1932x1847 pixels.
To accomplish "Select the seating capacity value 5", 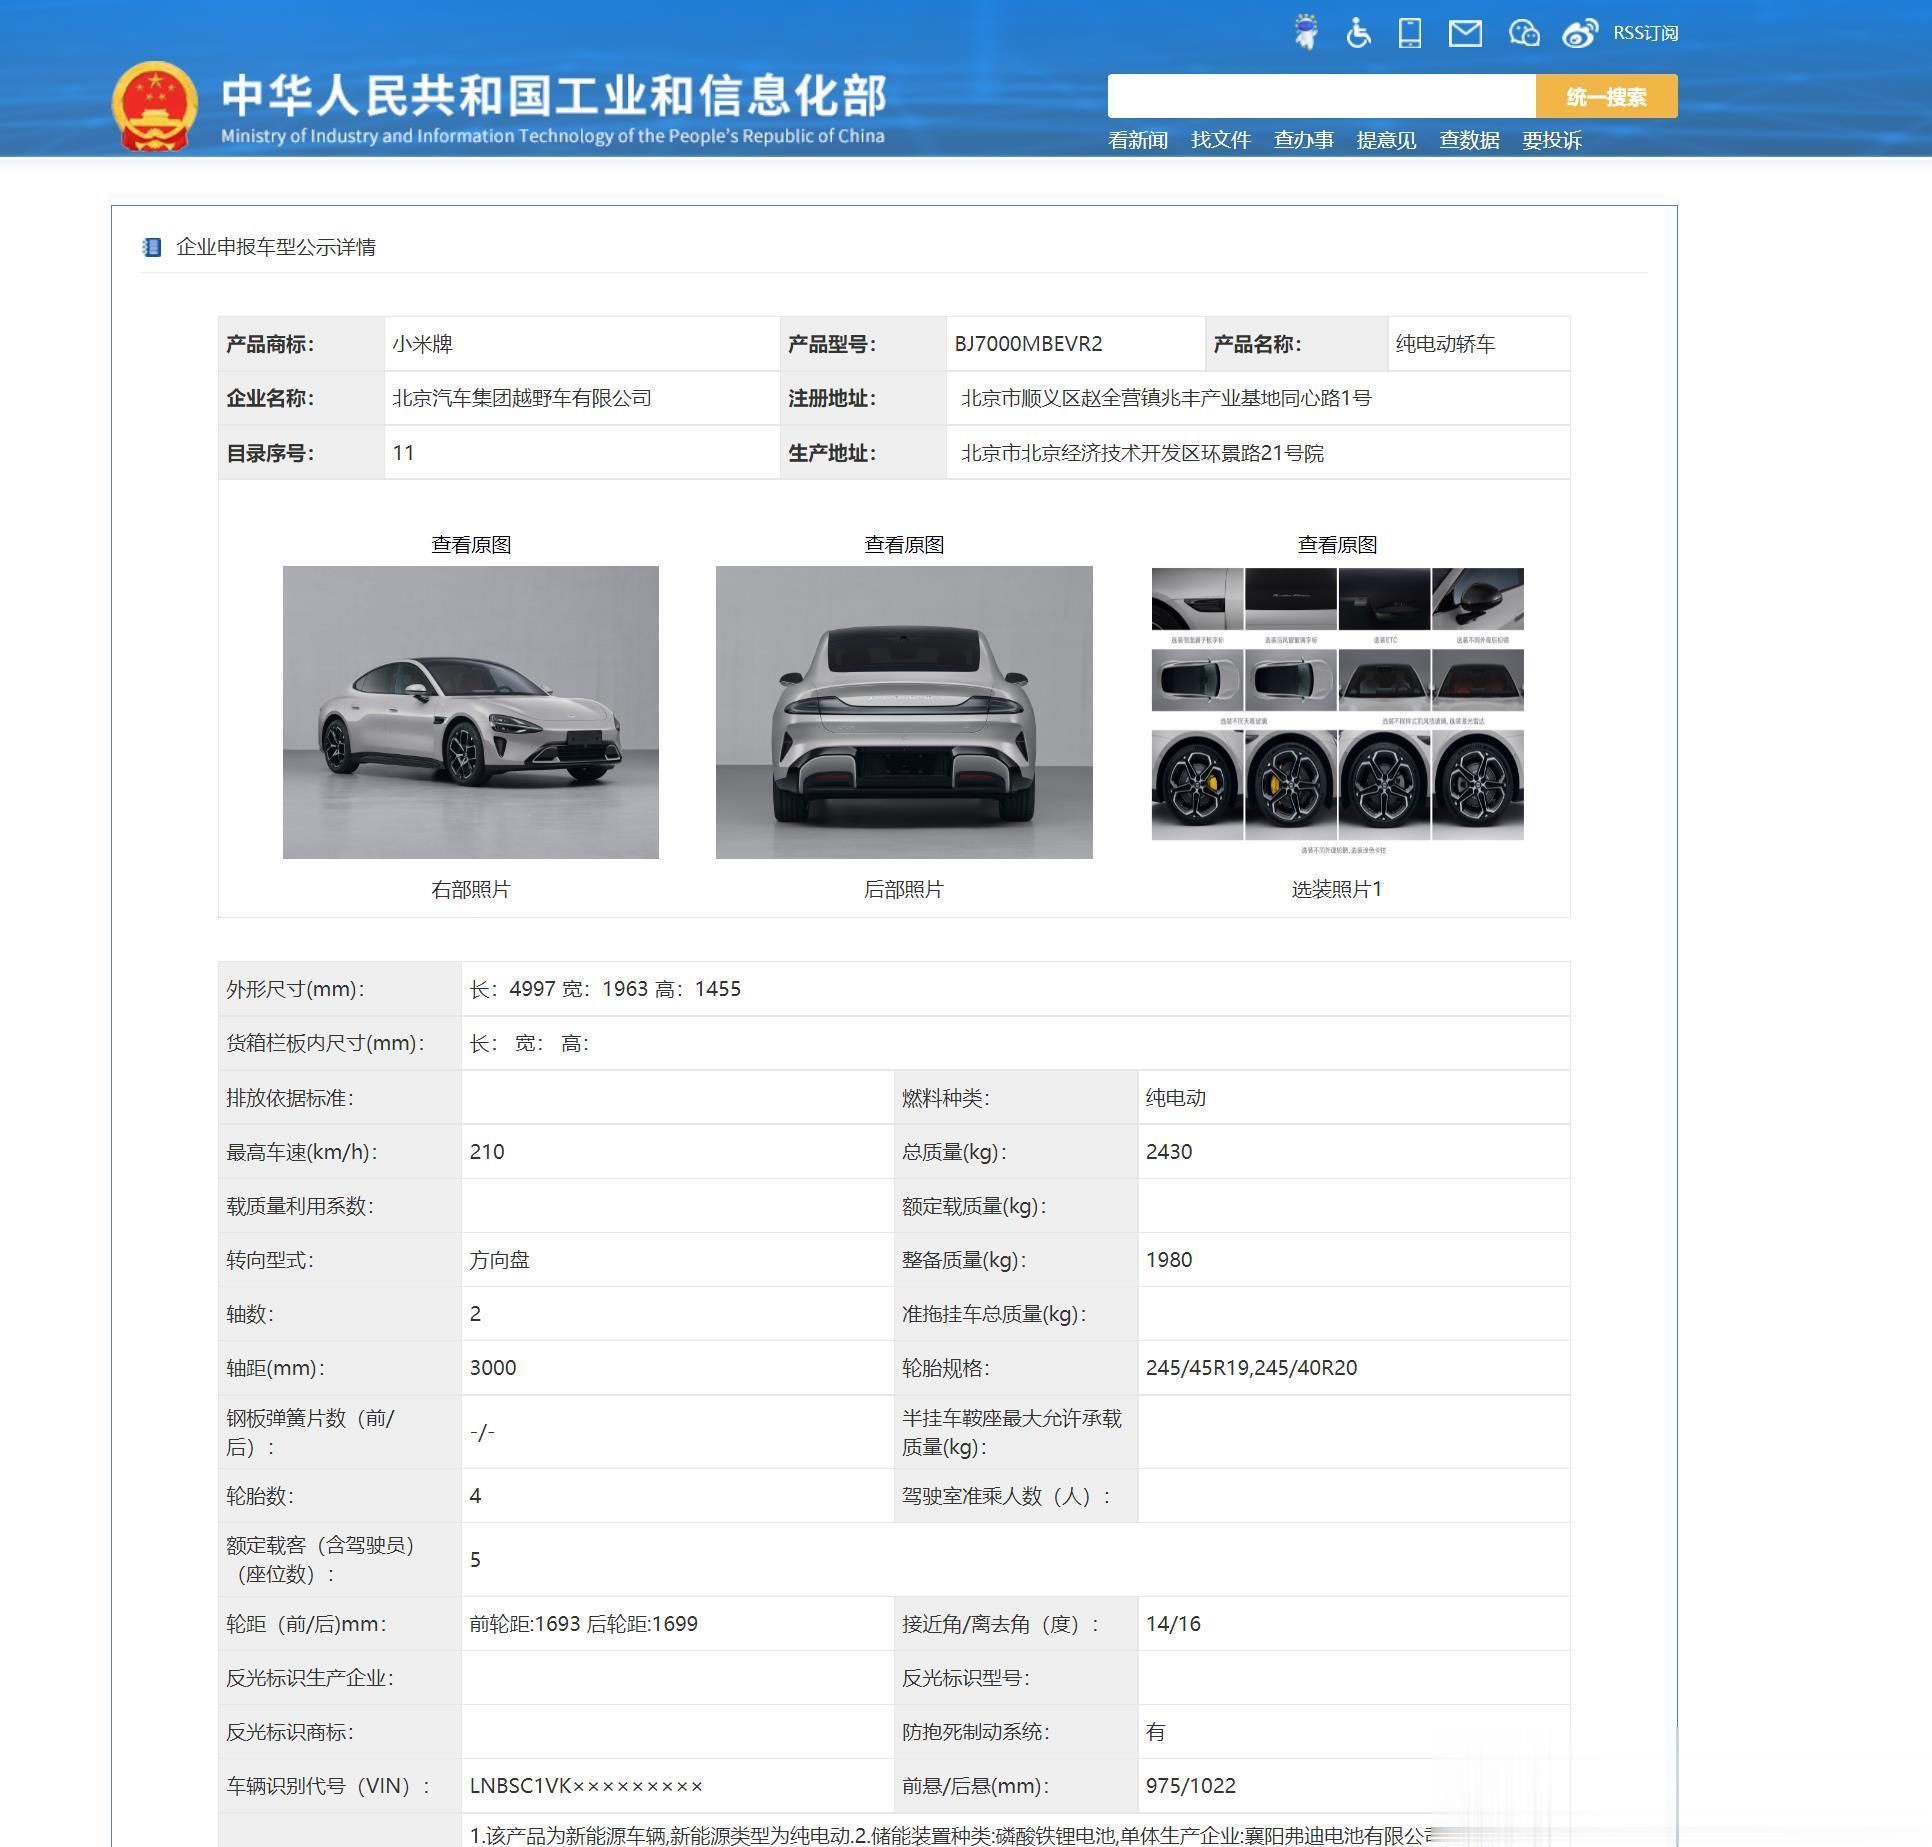I will (475, 1560).
